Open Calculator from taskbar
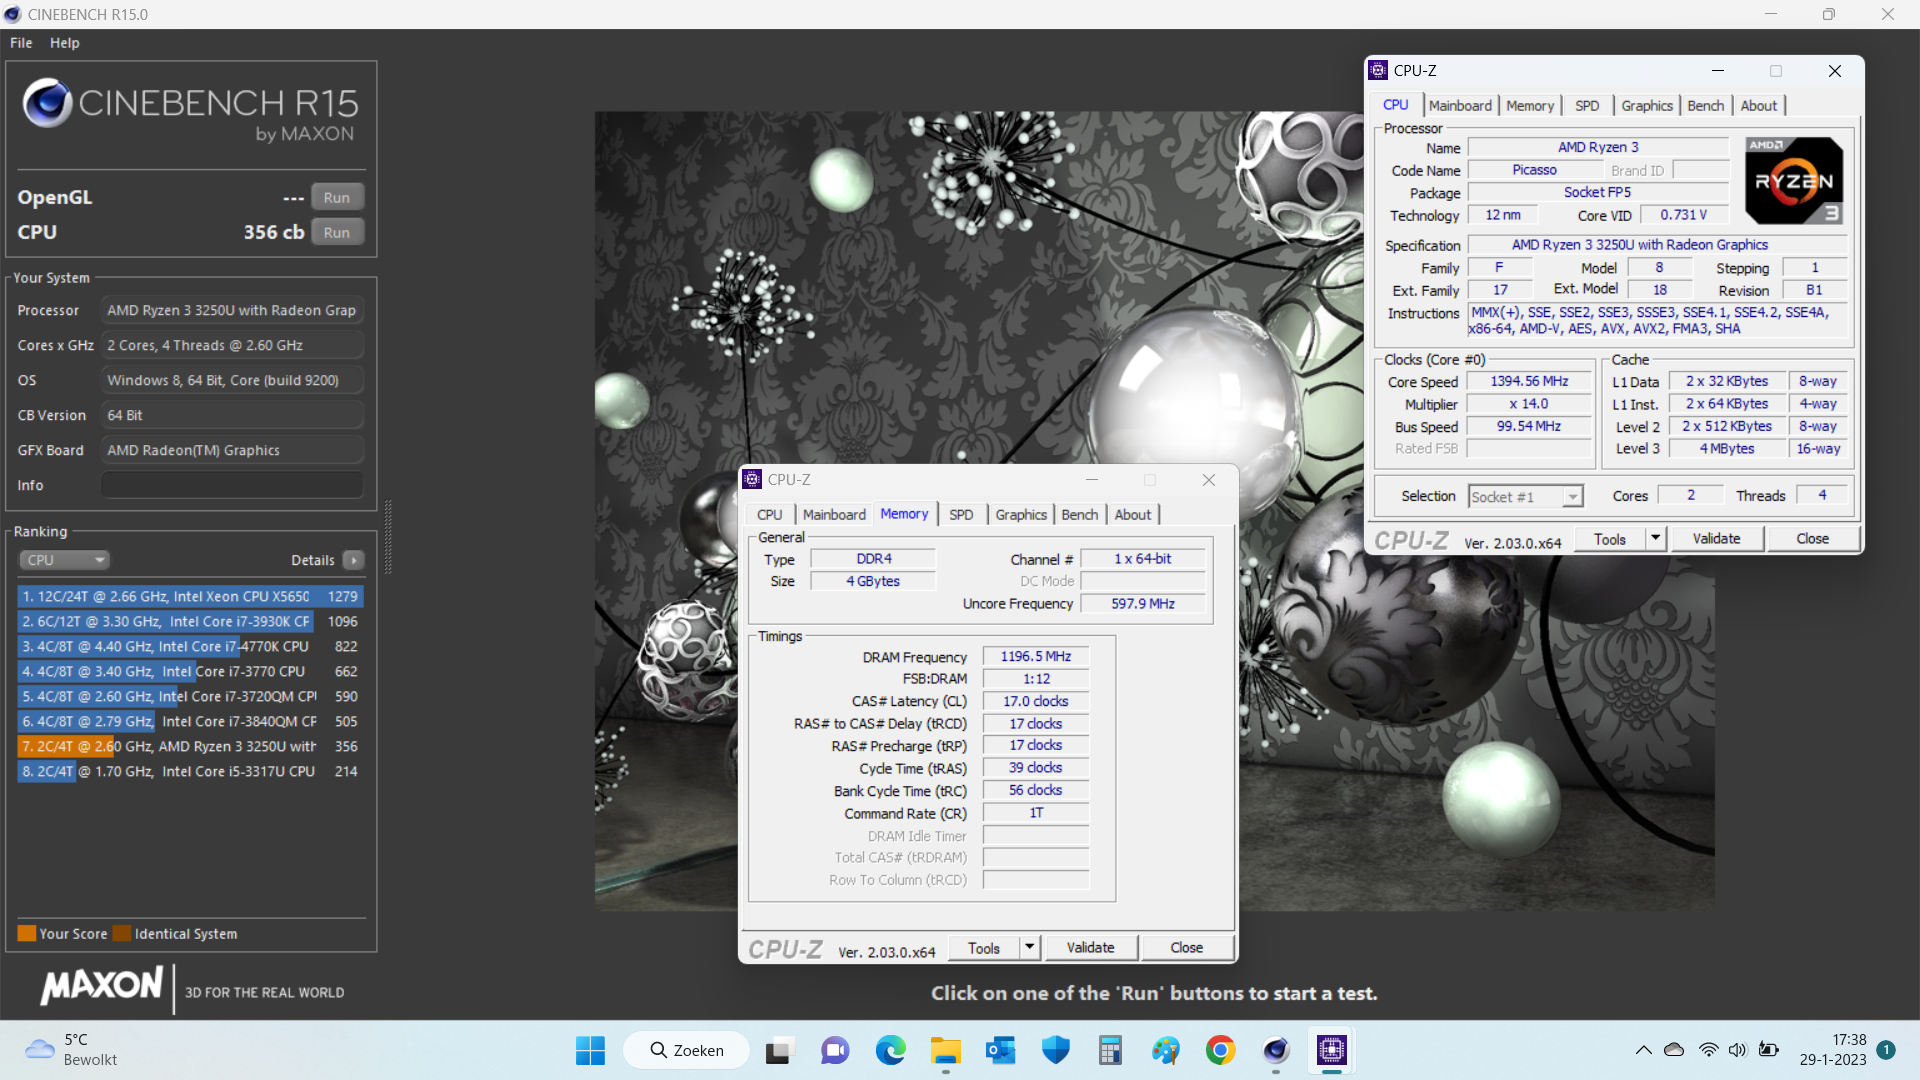1920x1080 pixels. [x=1110, y=1051]
